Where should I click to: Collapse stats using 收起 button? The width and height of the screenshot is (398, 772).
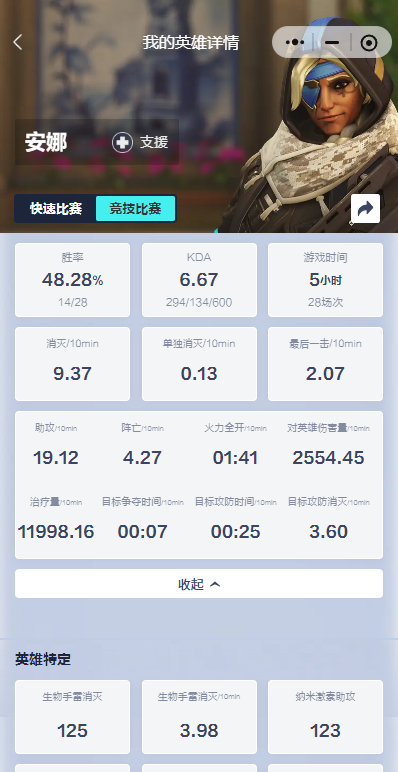(199, 584)
